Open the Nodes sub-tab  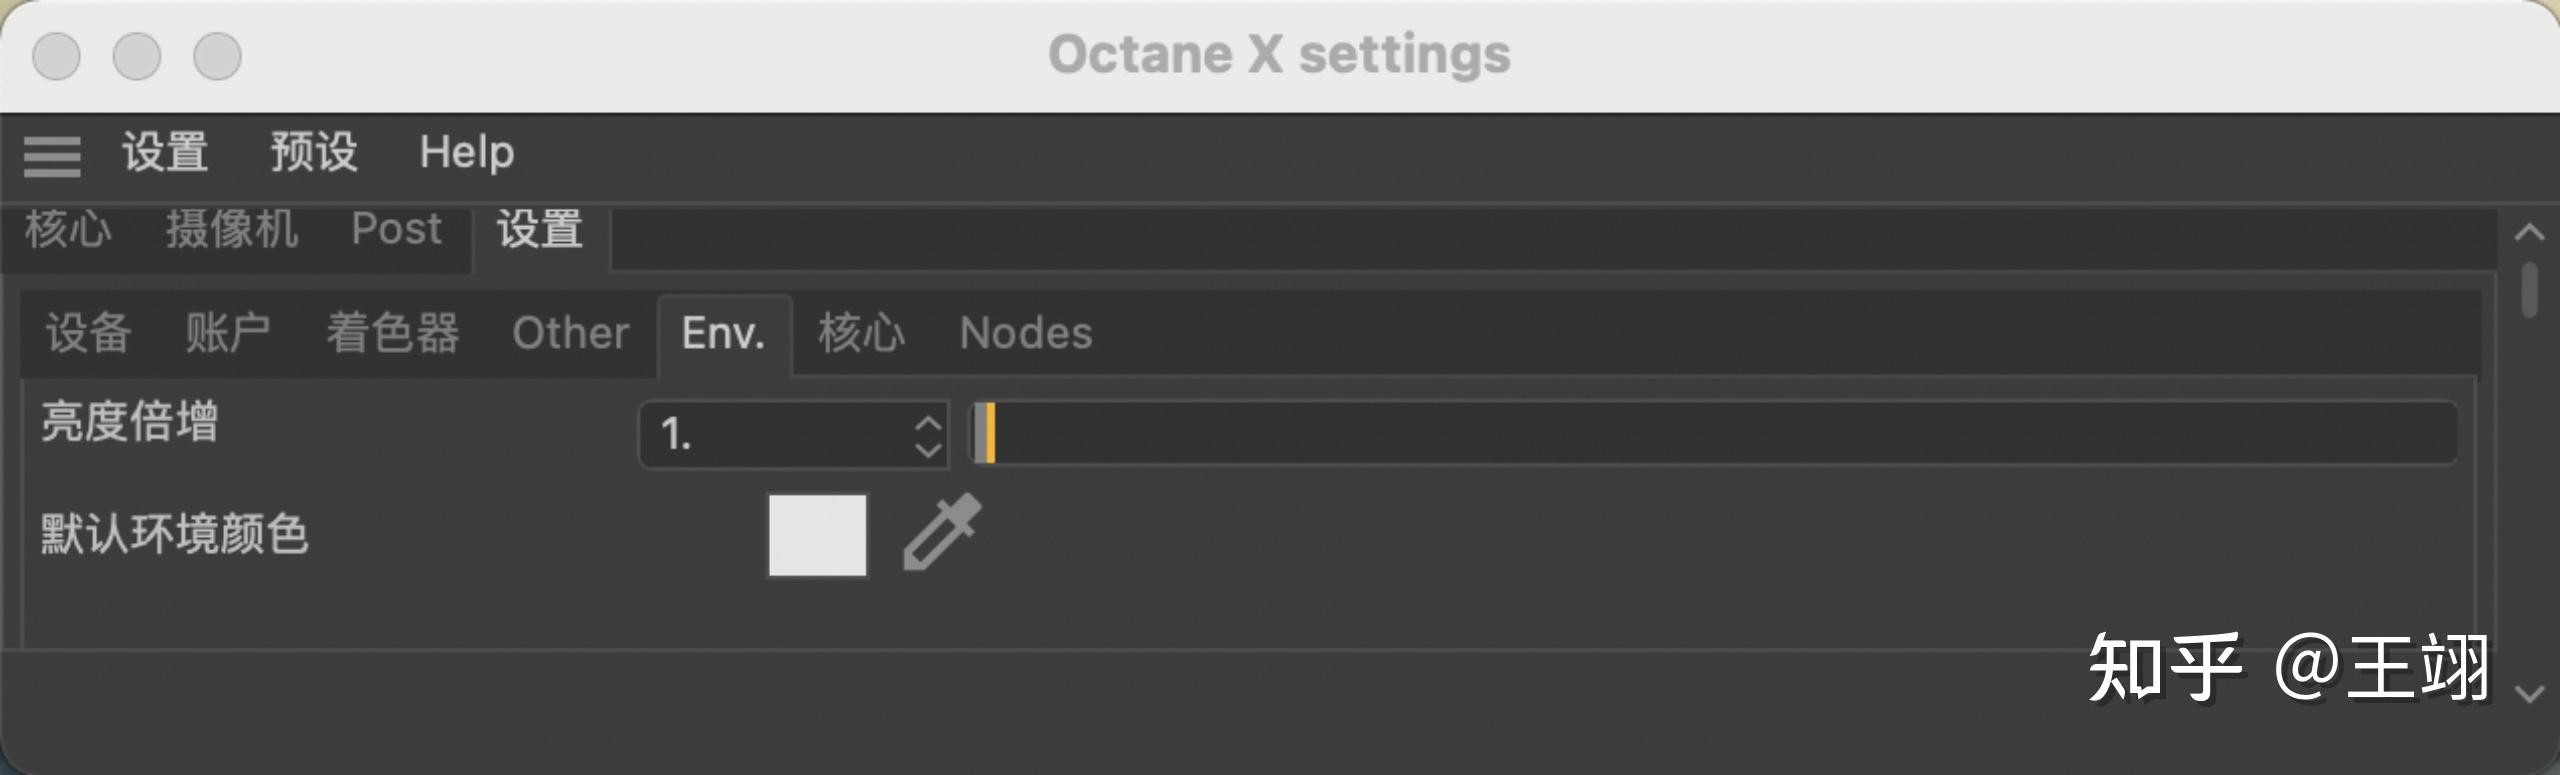coord(1026,333)
